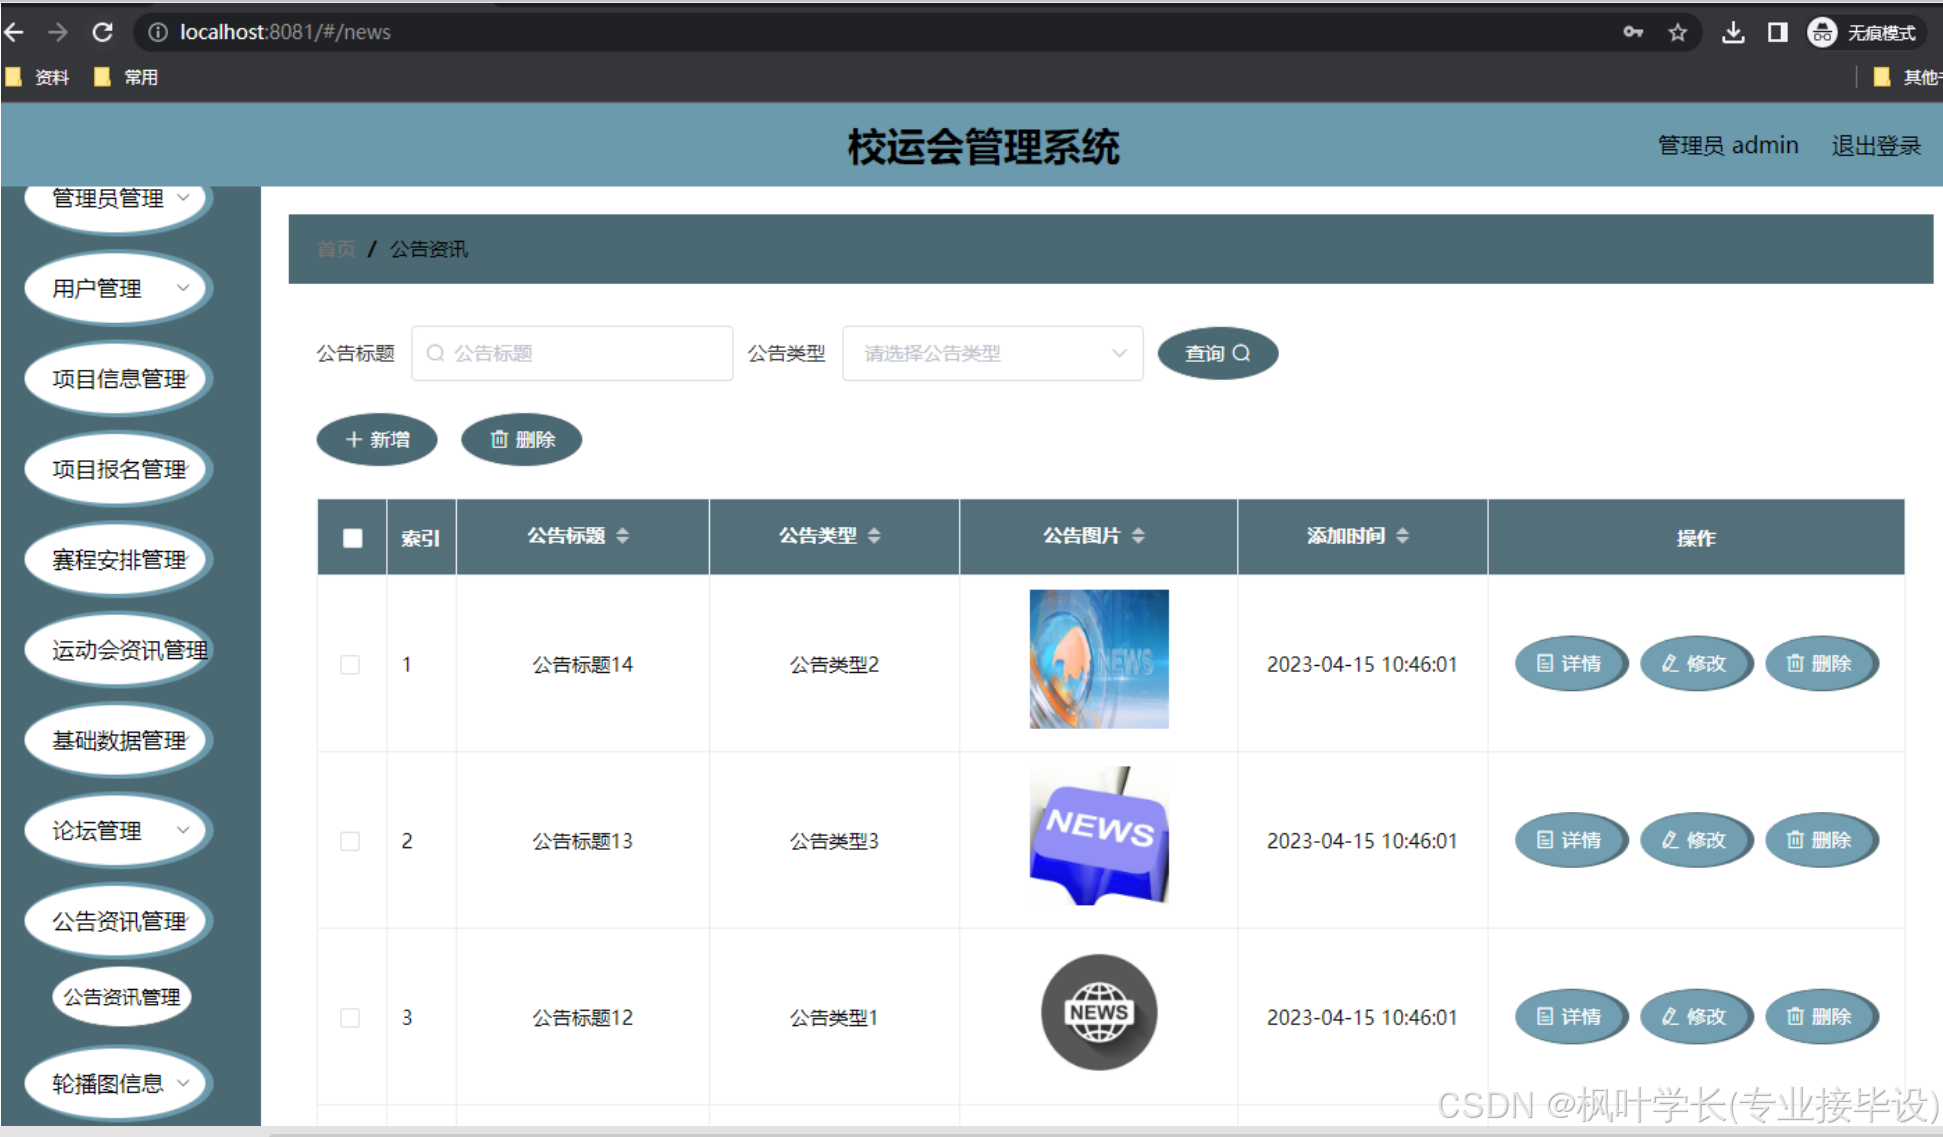This screenshot has width=1943, height=1137.
Task: Click the browser address bar URL
Action: 285,32
